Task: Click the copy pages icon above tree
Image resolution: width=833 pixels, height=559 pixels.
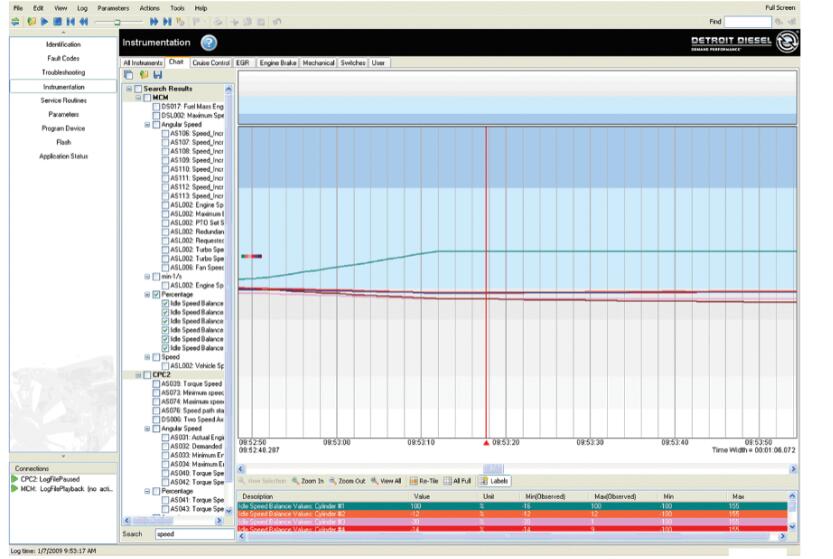Action: point(128,75)
